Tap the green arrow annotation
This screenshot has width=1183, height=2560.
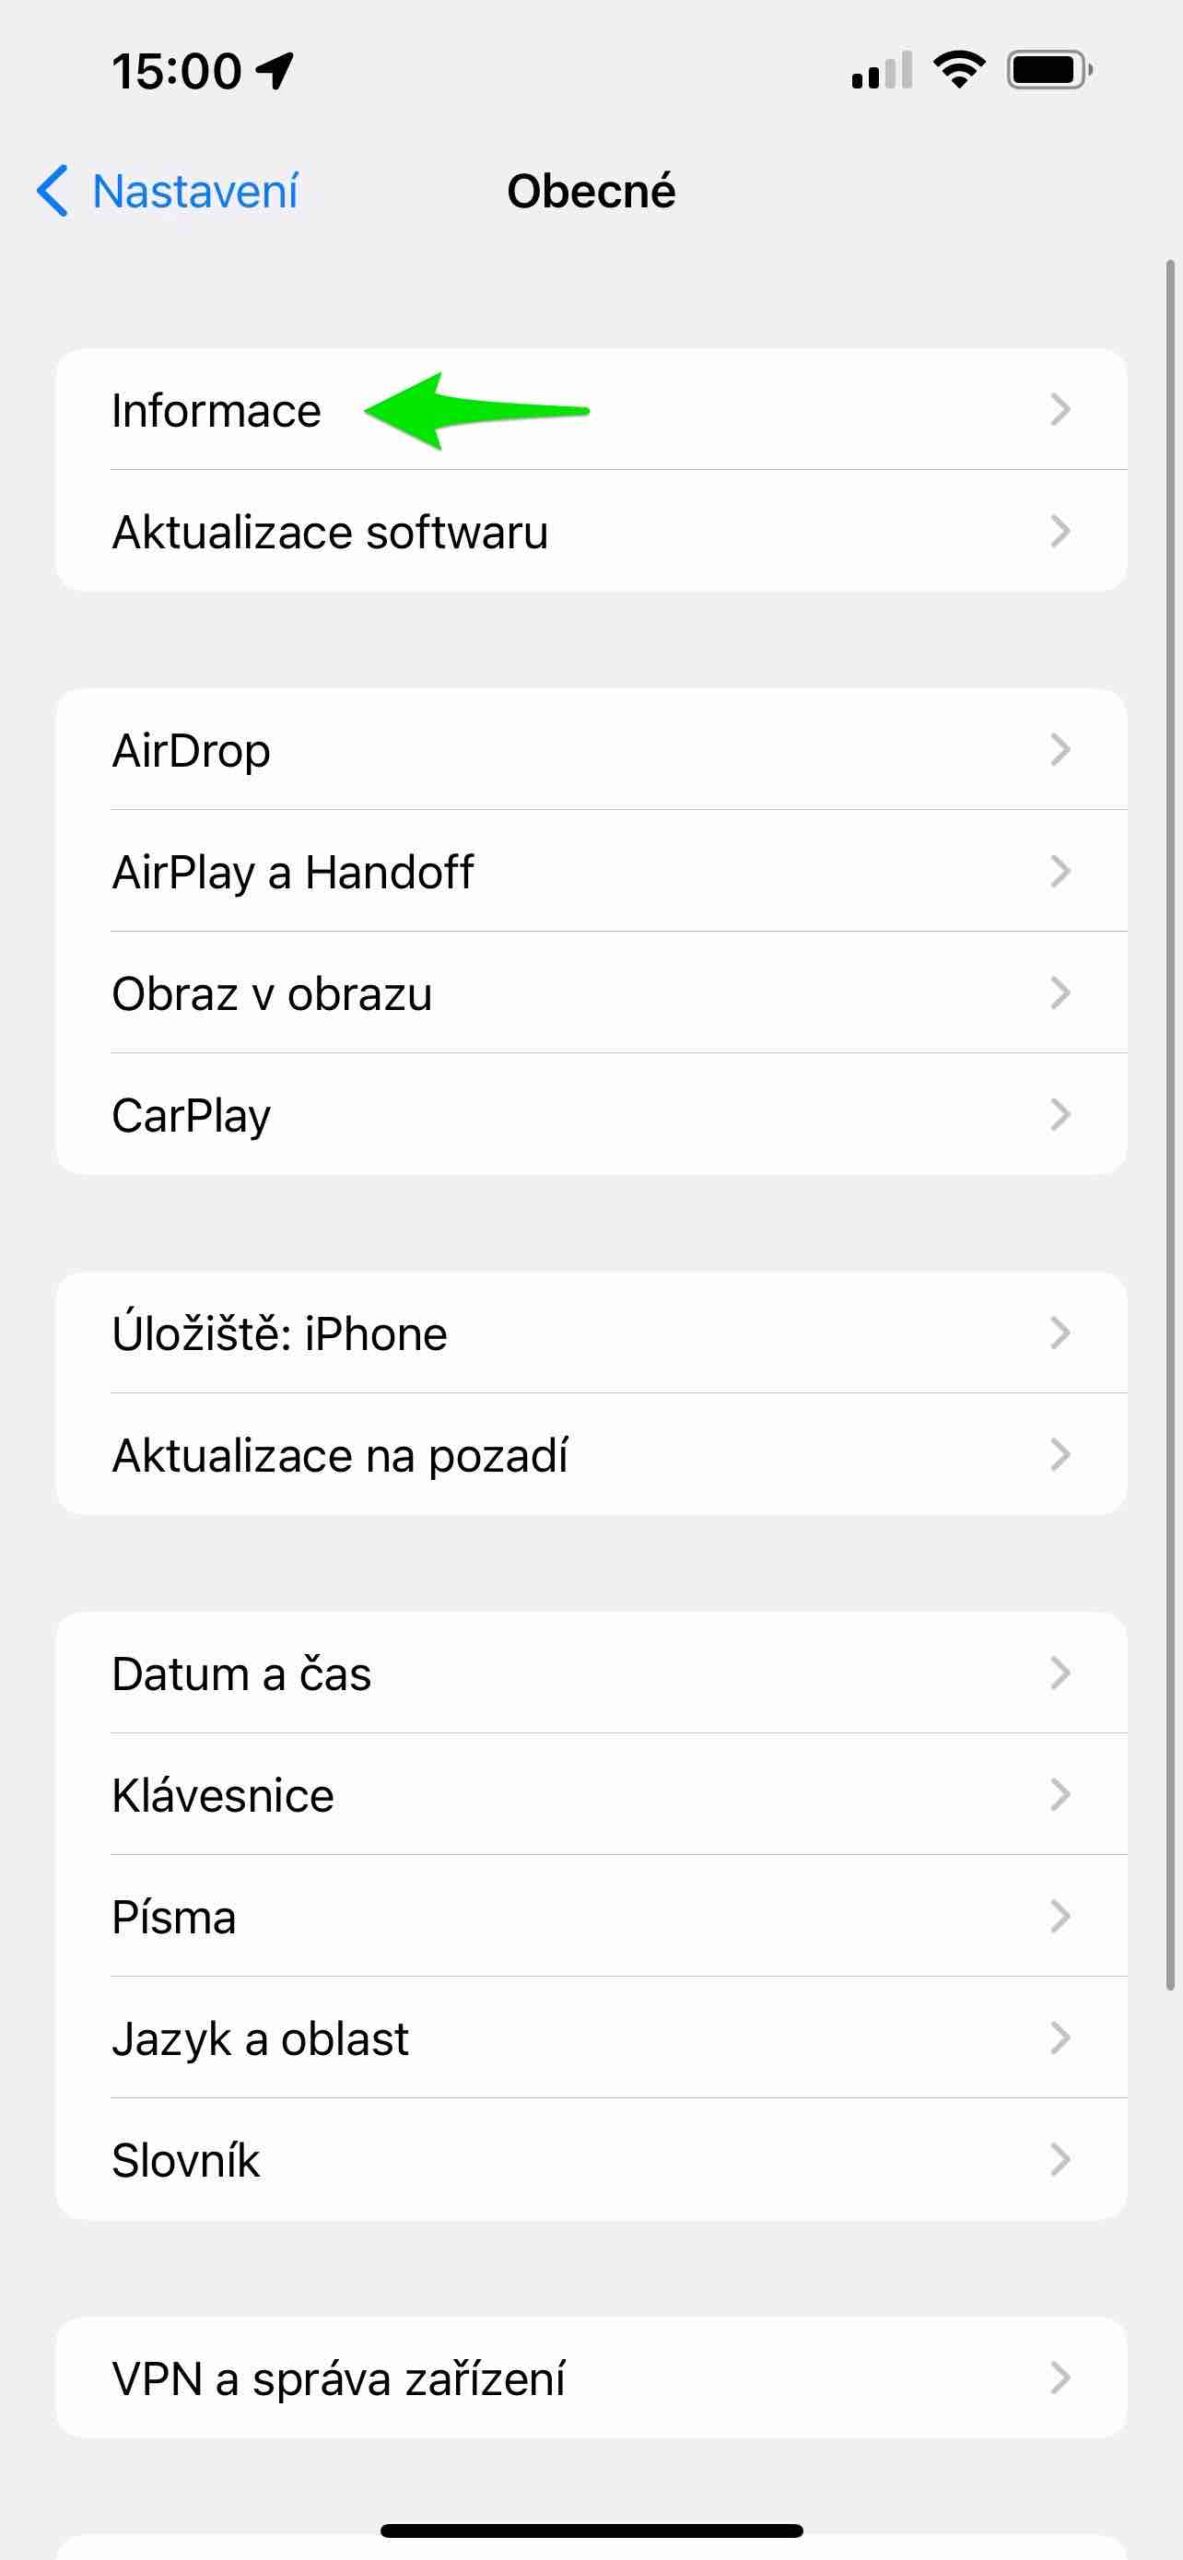click(476, 410)
